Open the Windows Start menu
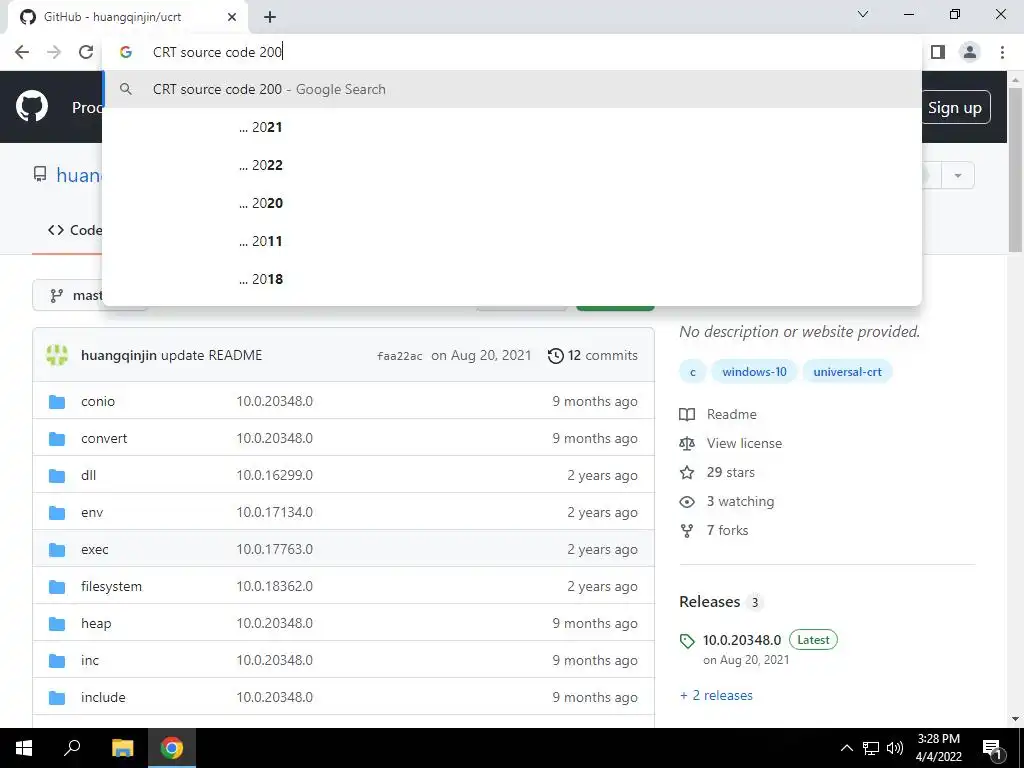1024x768 pixels. pos(24,748)
